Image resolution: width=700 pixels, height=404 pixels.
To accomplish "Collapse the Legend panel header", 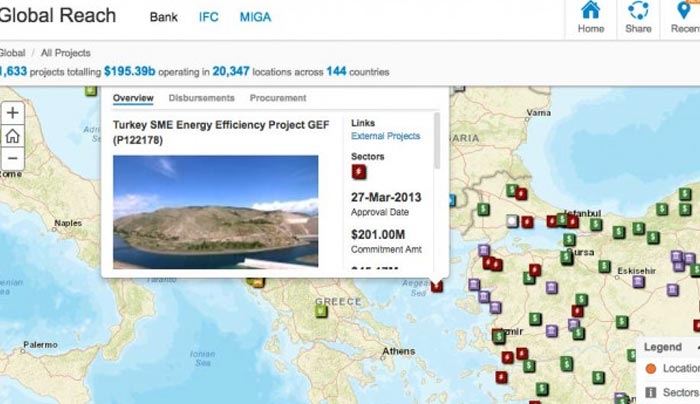I will click(668, 347).
